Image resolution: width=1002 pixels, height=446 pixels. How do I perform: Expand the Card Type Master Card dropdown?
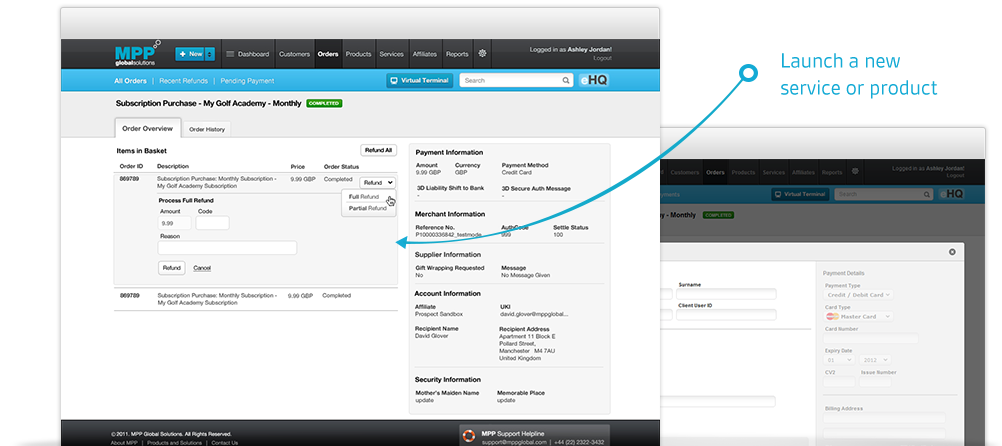click(858, 317)
